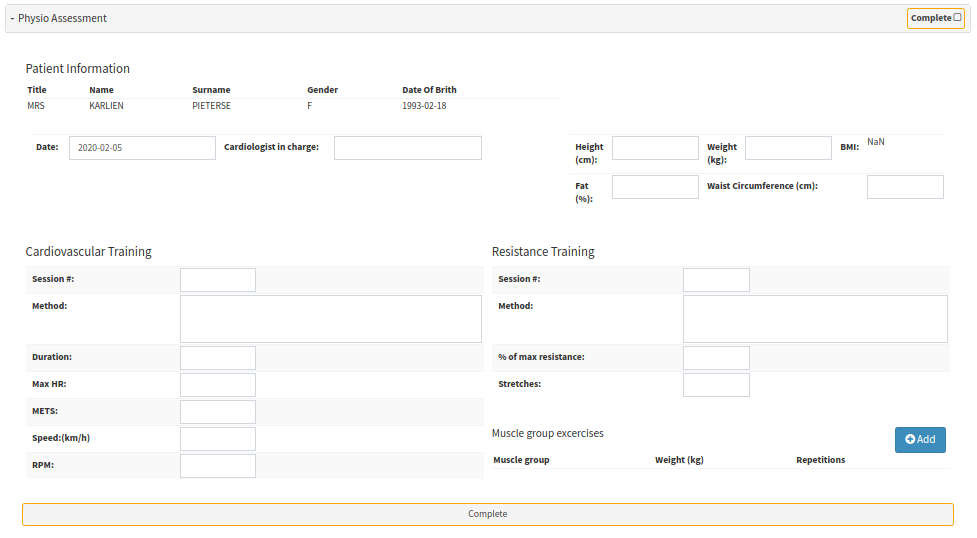The height and width of the screenshot is (538, 977).
Task: Click the Date input field
Action: [142, 148]
